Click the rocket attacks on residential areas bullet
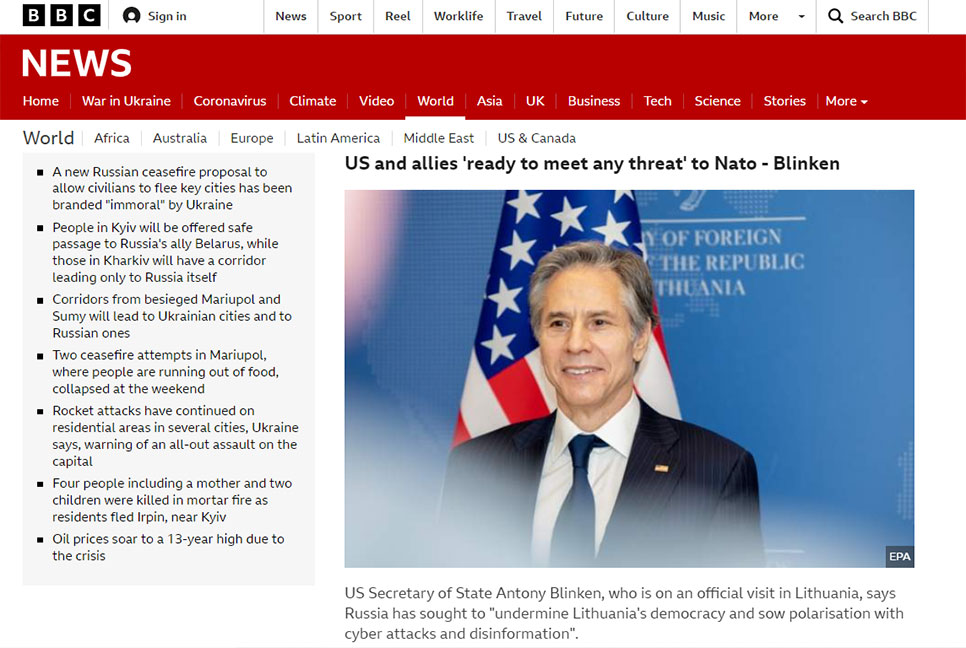This screenshot has height=648, width=966. (x=176, y=435)
